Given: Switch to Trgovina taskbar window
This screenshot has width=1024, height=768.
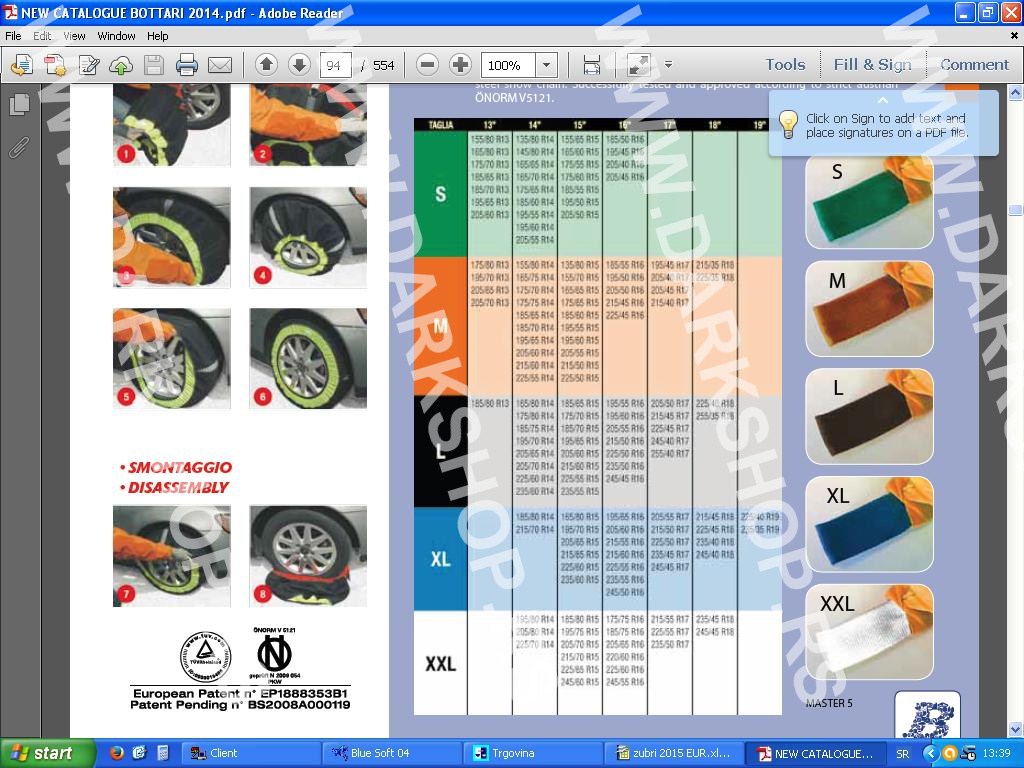Looking at the screenshot, I should (x=534, y=754).
